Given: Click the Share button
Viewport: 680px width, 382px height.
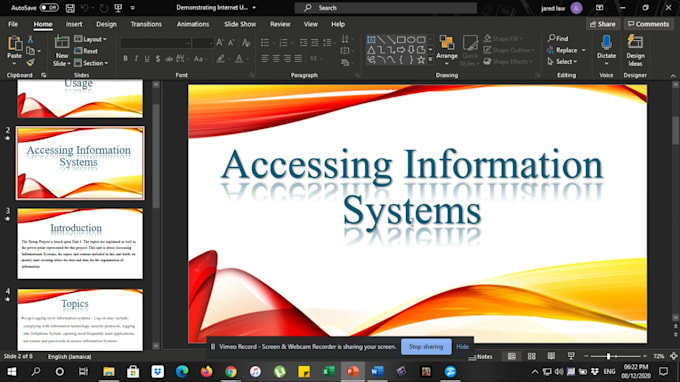Looking at the screenshot, I should click(603, 24).
